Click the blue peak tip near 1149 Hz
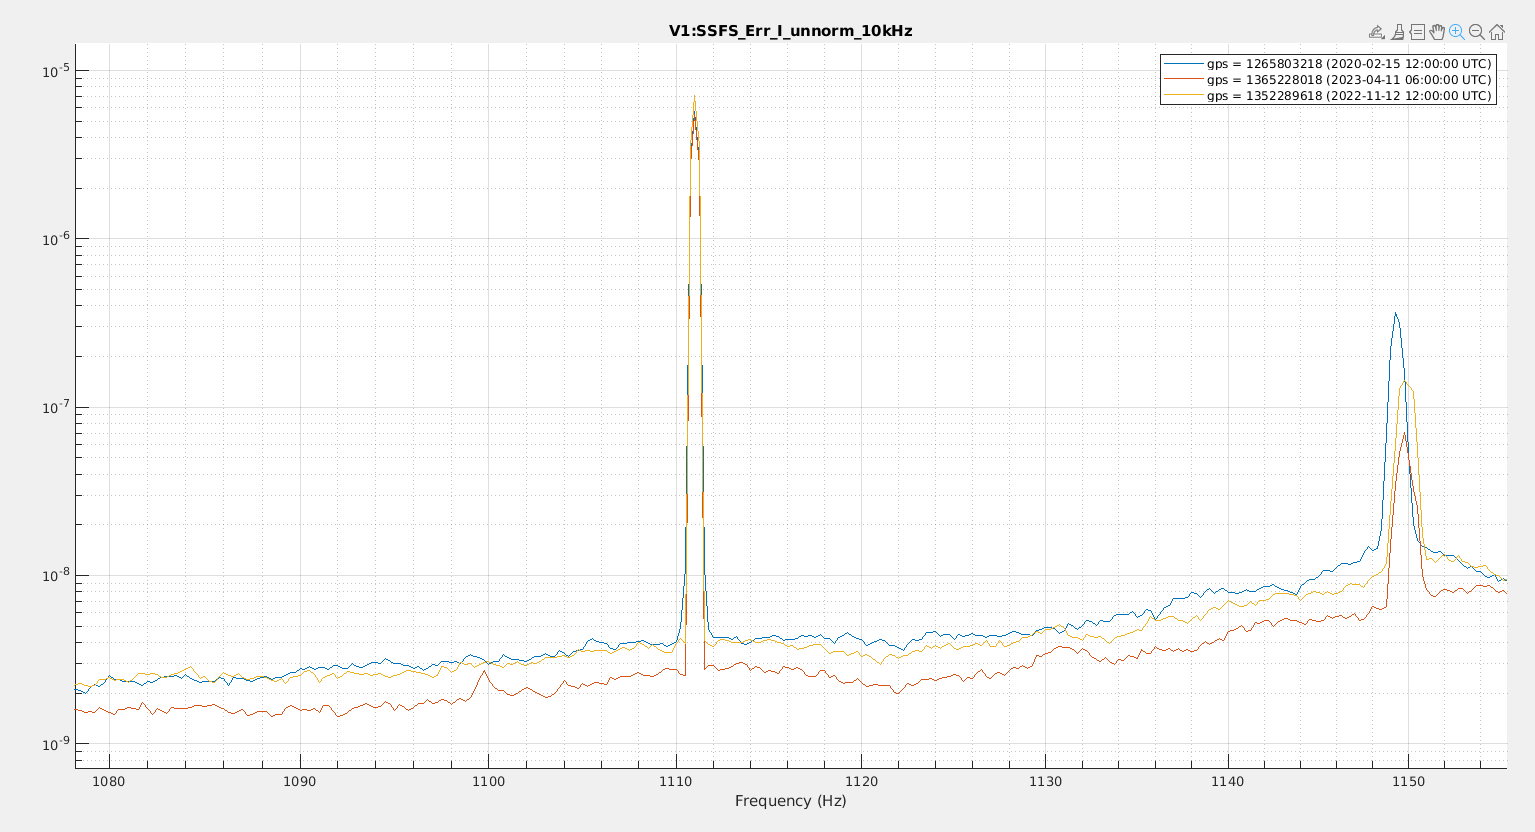Viewport: 1535px width, 832px height. (1396, 314)
